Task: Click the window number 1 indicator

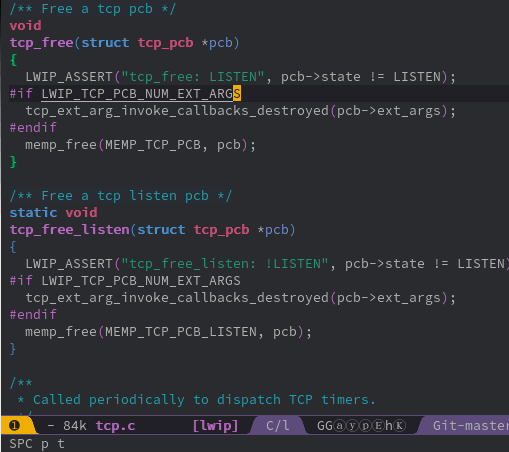Action: pyautogui.click(x=14, y=426)
